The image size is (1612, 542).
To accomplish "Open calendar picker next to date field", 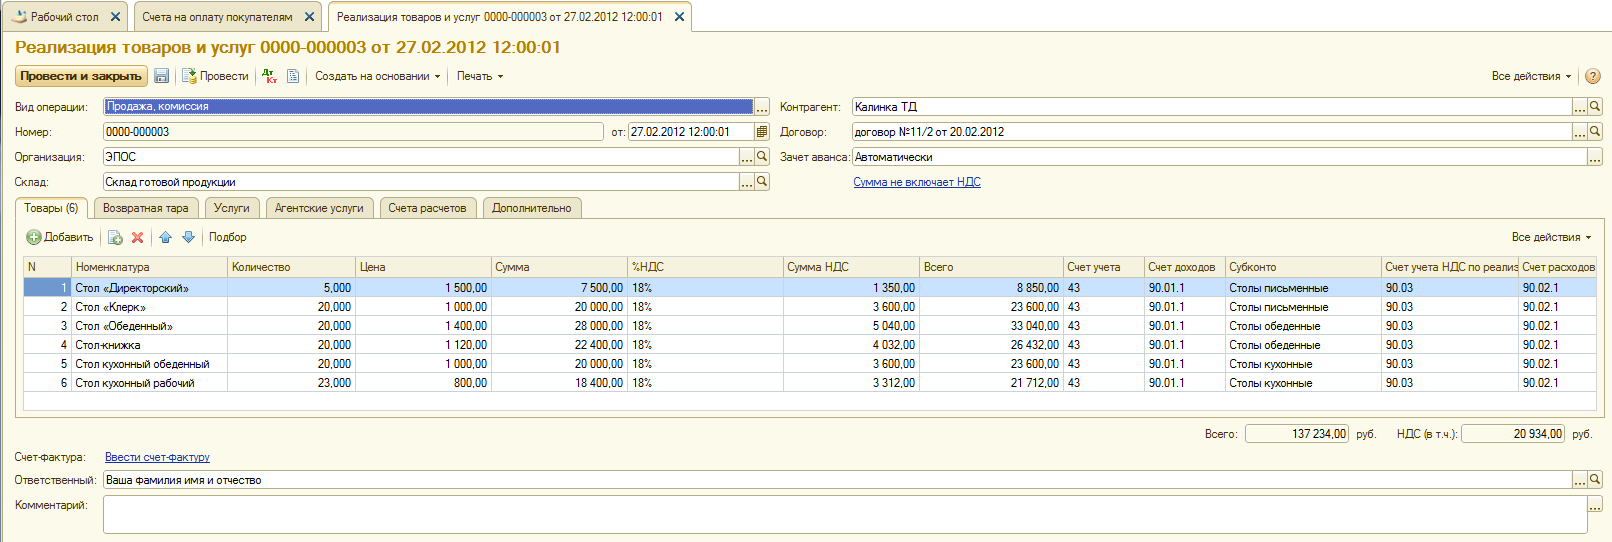I will [762, 132].
